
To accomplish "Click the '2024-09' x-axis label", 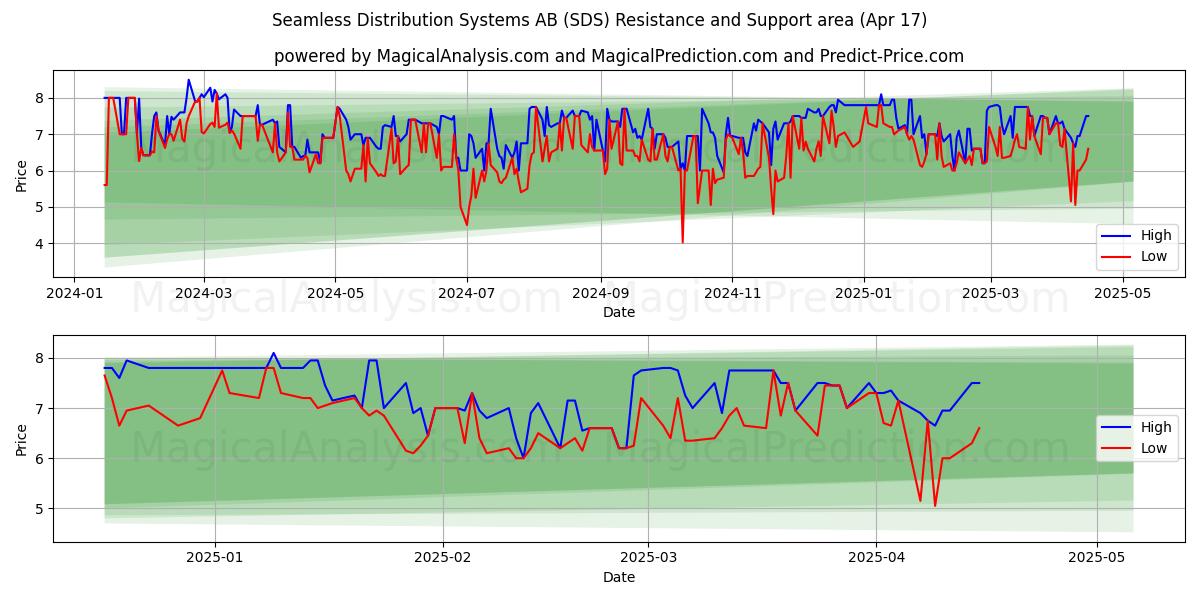I will (x=601, y=295).
